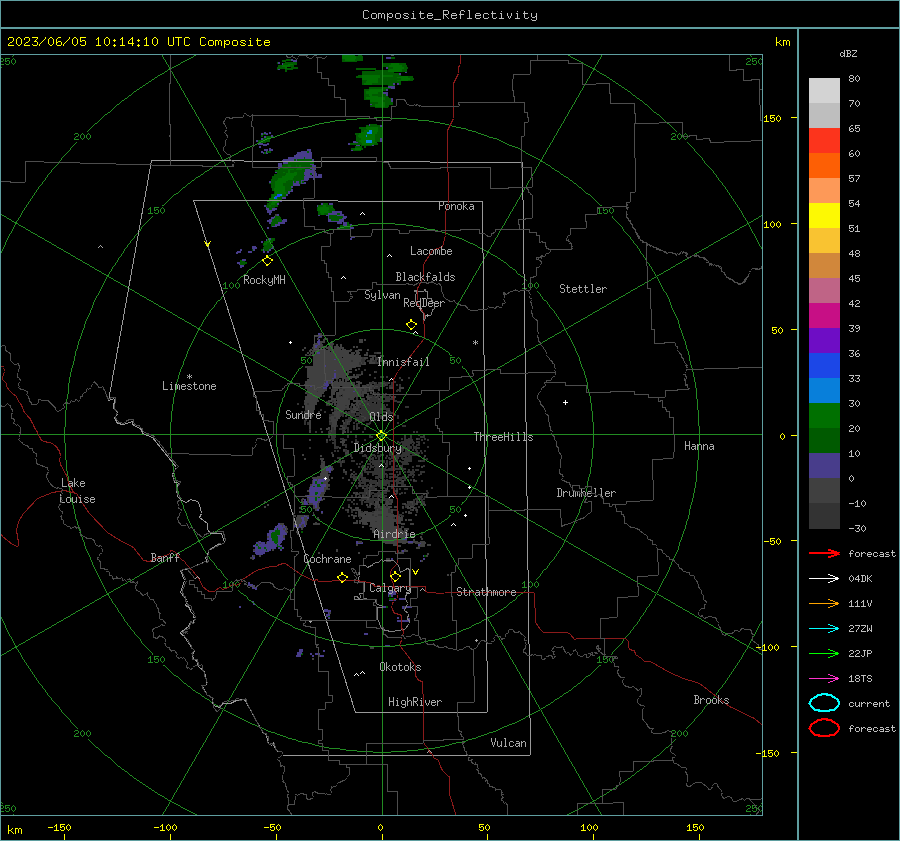Click the Hanna label
The height and width of the screenshot is (841, 900).
699,446
